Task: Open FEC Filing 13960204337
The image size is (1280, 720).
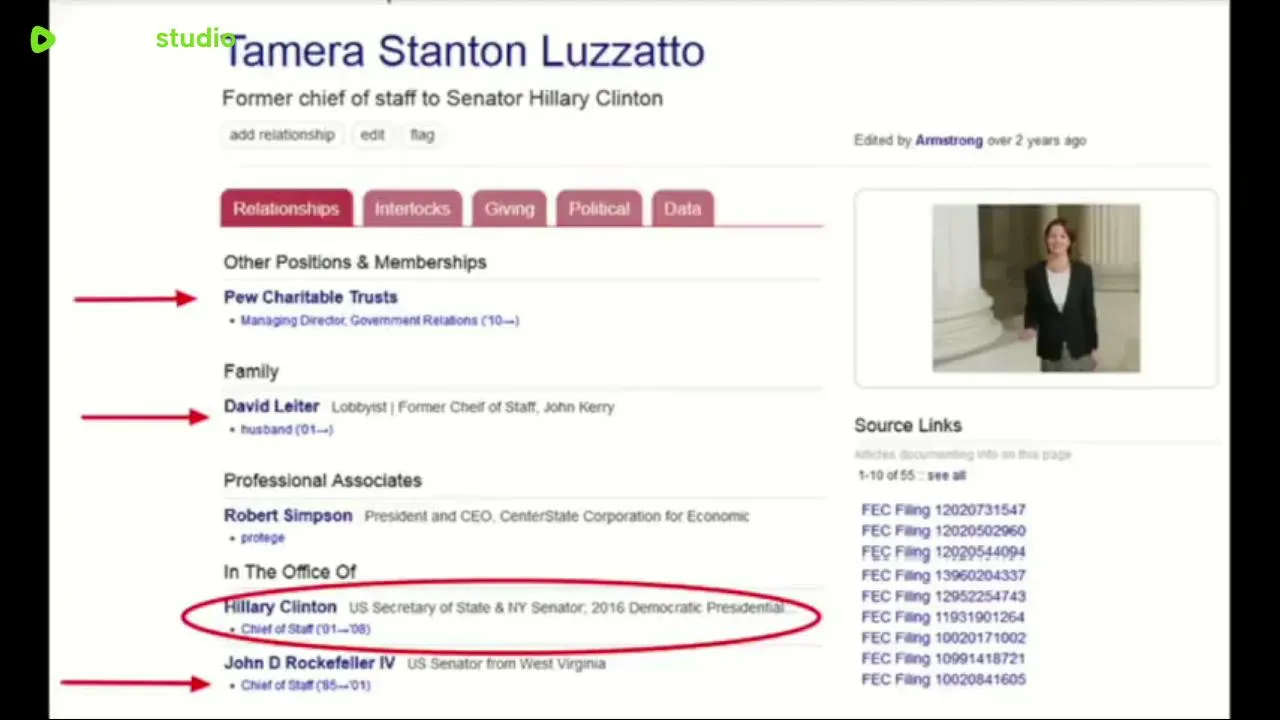Action: pyautogui.click(x=943, y=575)
